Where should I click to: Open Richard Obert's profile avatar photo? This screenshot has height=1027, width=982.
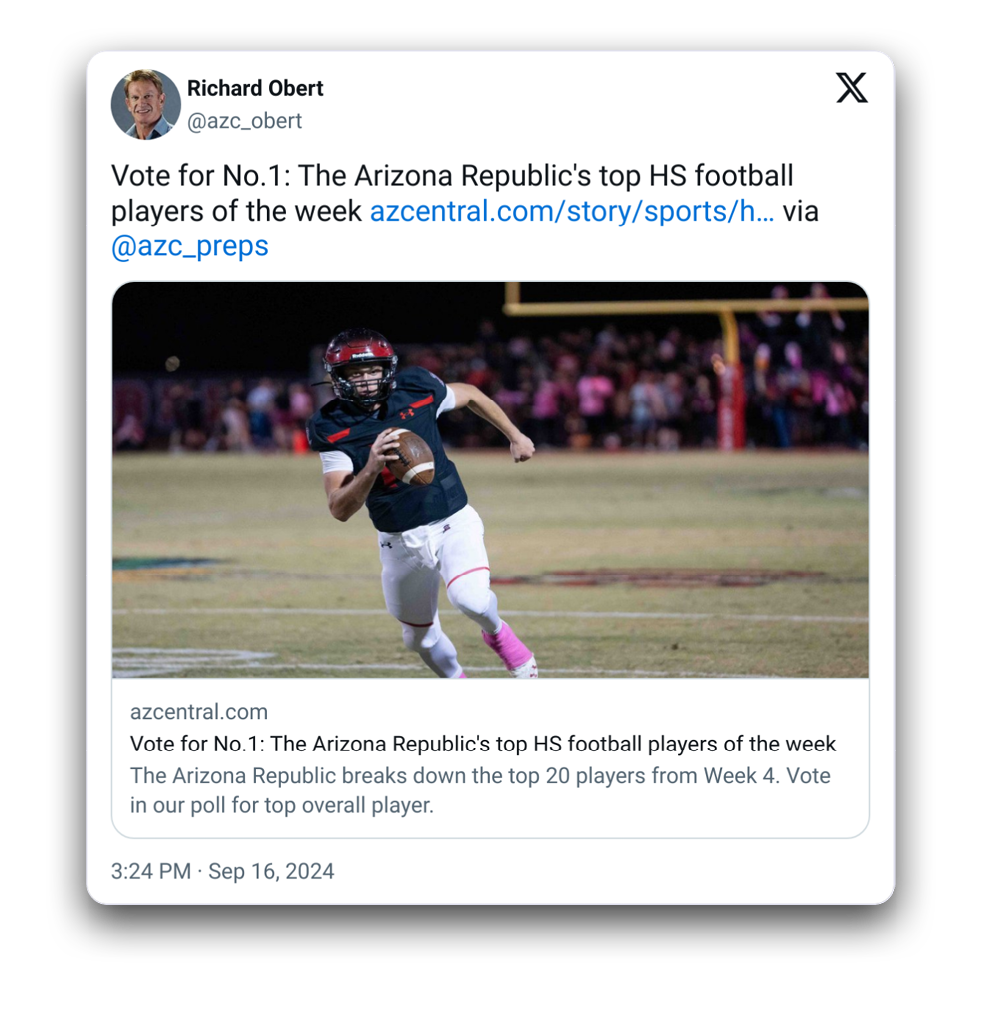145,104
